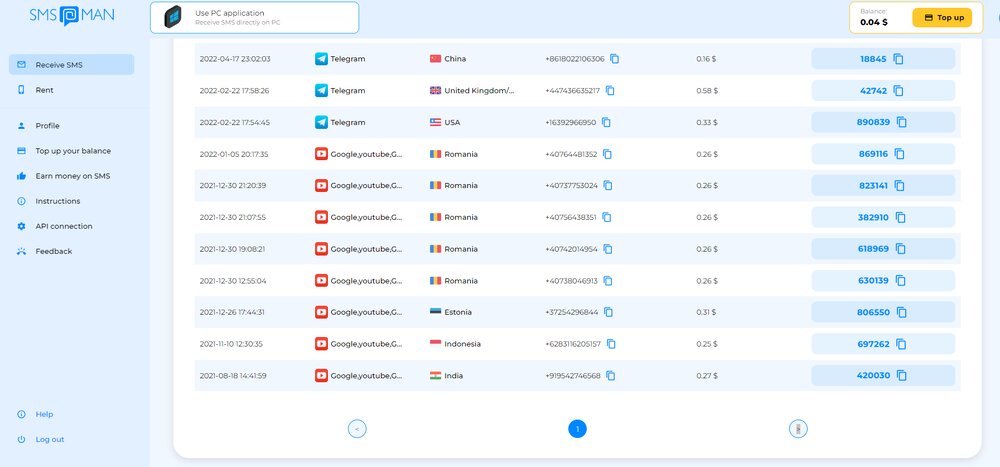Click the Estonia country cell
Screen dimensions: 1000x467
[451, 313]
